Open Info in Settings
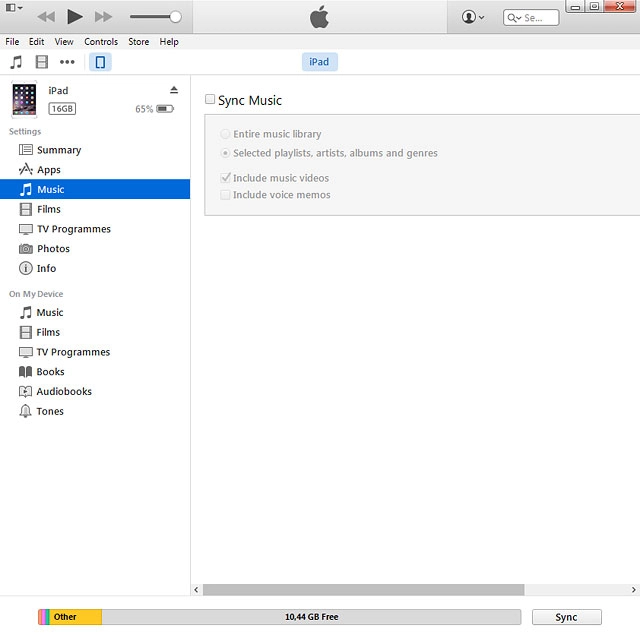Image resolution: width=640 pixels, height=638 pixels. click(95, 268)
